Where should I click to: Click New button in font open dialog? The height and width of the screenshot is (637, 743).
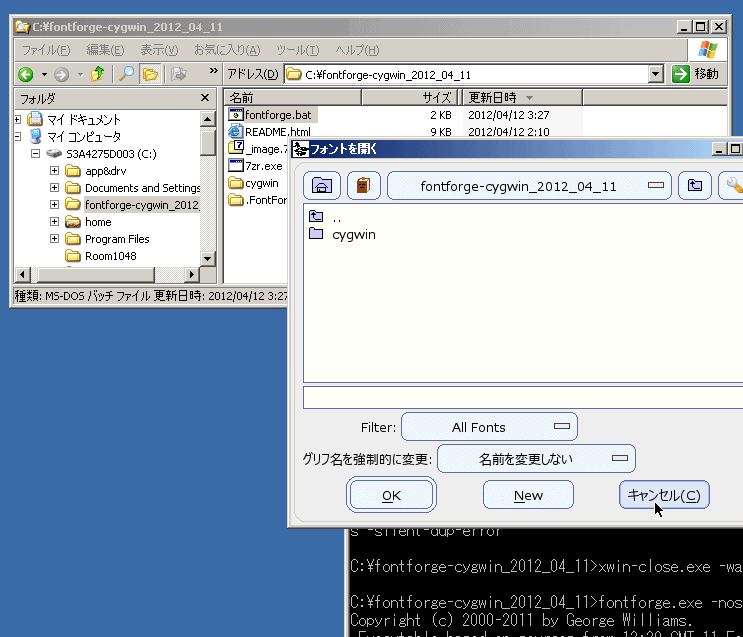[x=528, y=495]
